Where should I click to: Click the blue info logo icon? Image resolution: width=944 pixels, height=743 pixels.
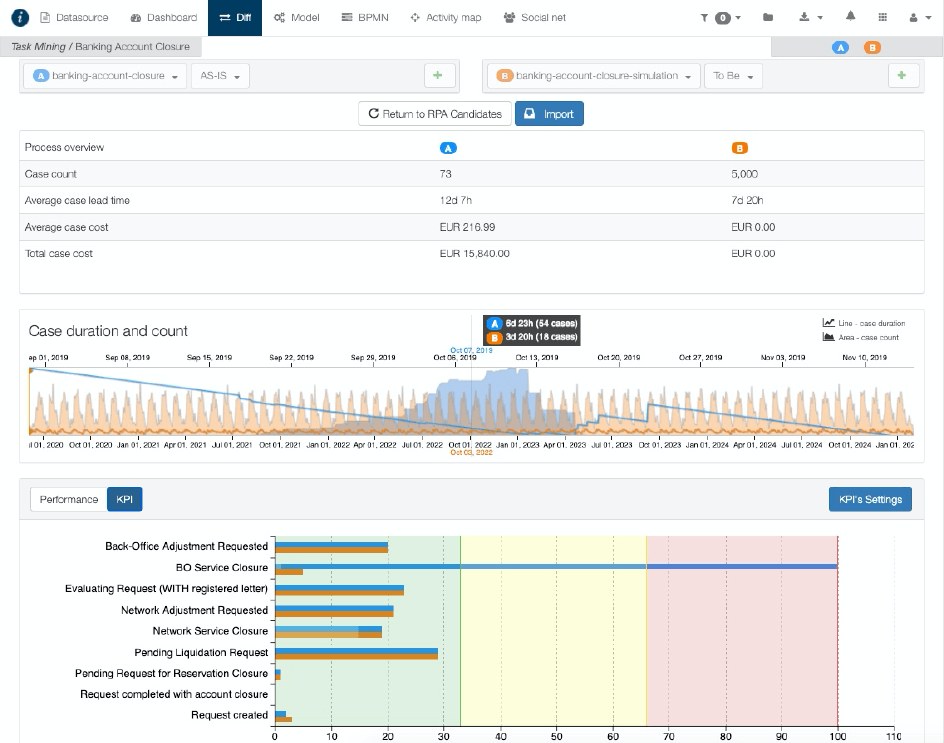tap(20, 17)
